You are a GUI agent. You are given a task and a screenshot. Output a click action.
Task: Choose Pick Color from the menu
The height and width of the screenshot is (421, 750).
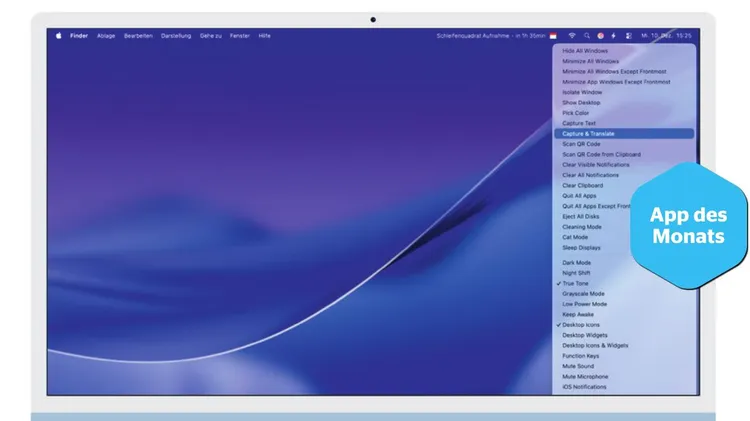pos(576,112)
